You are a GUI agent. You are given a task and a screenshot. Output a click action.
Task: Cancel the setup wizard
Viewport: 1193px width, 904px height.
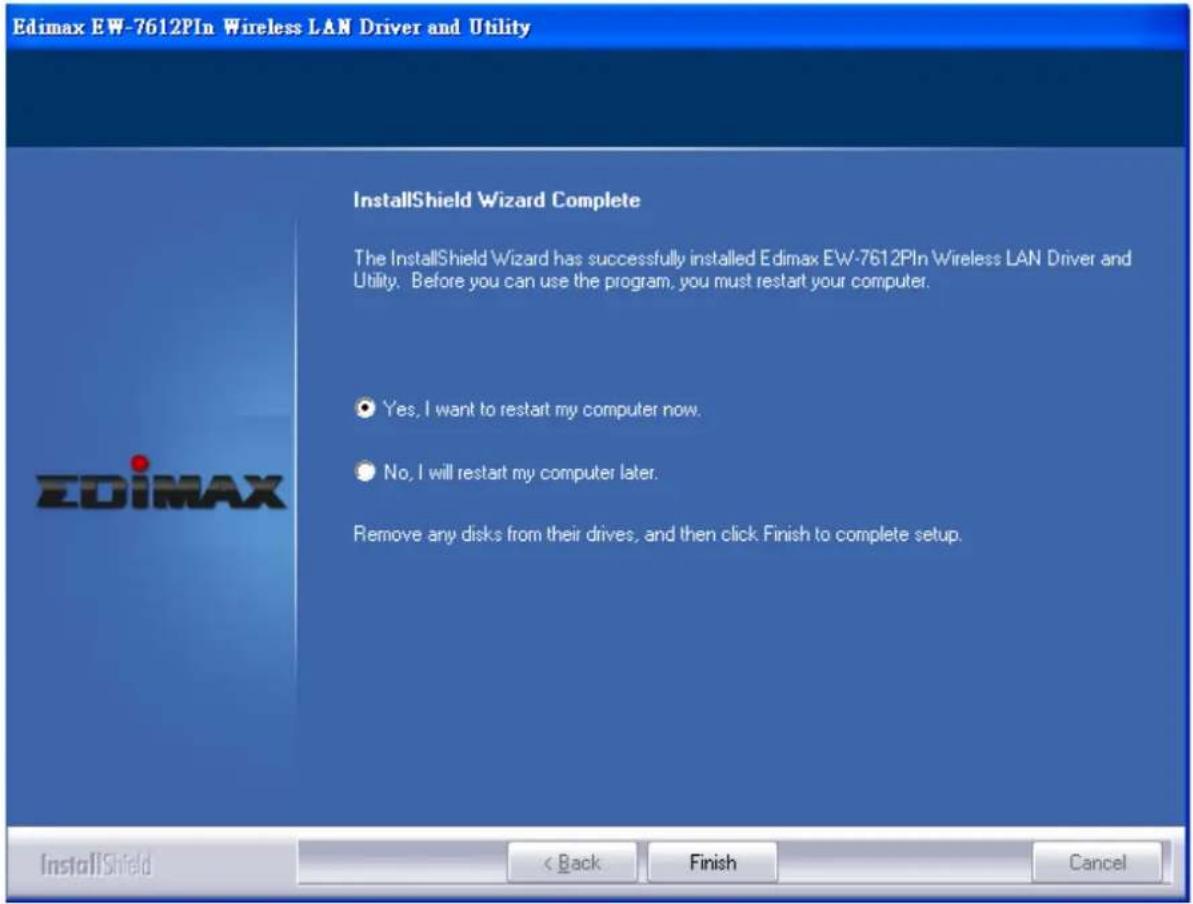coord(1097,862)
